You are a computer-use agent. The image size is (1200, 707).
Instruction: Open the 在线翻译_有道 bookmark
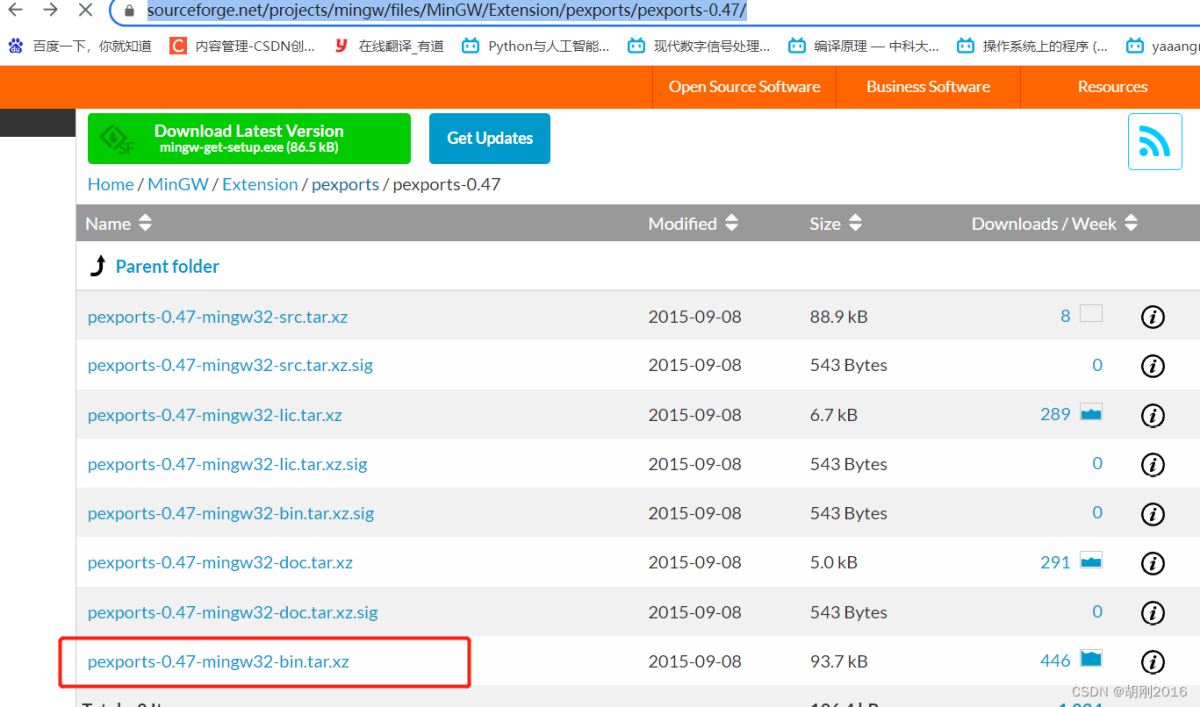click(x=389, y=46)
